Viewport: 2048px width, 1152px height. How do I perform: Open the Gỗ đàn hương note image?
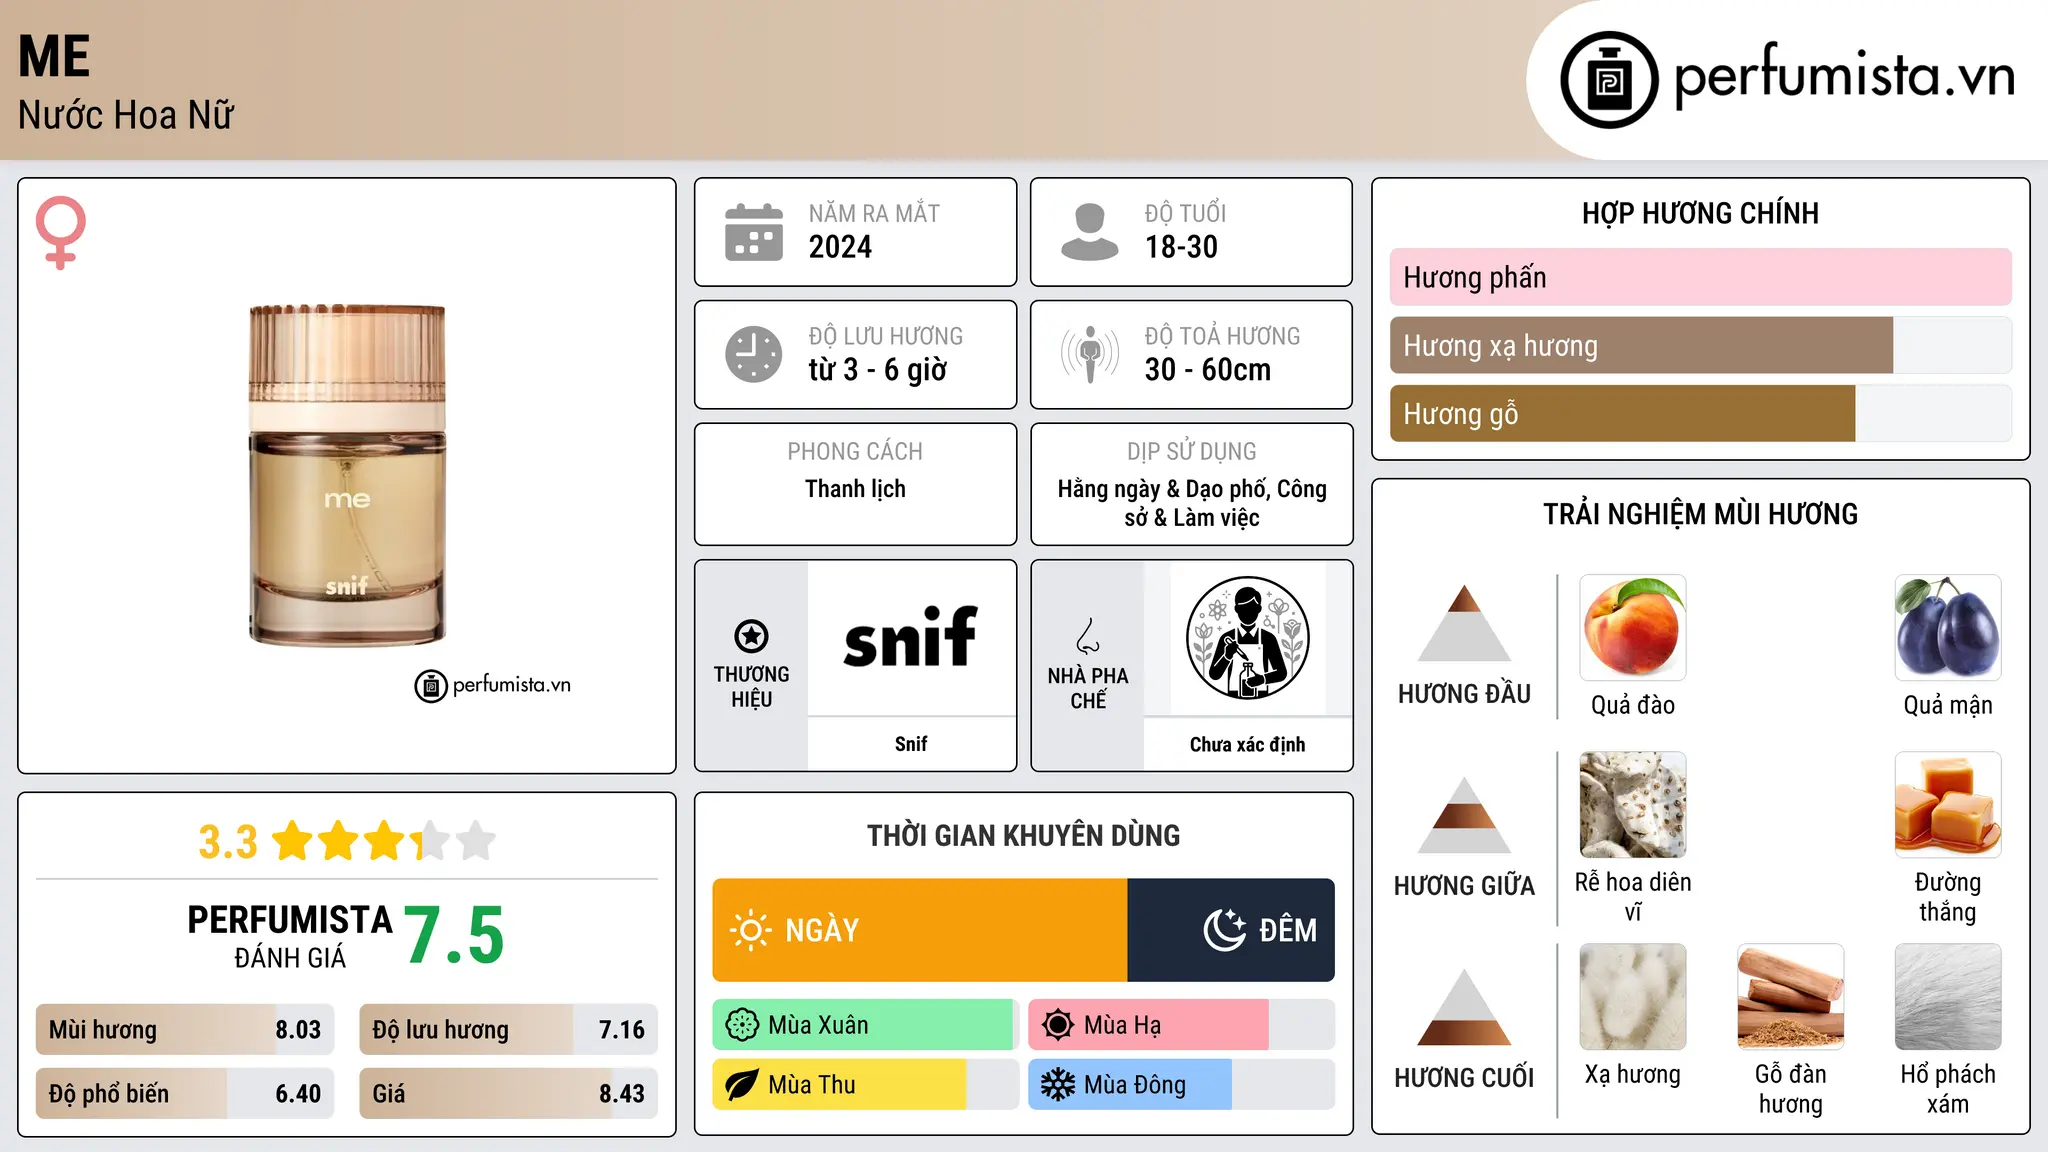[x=1791, y=997]
